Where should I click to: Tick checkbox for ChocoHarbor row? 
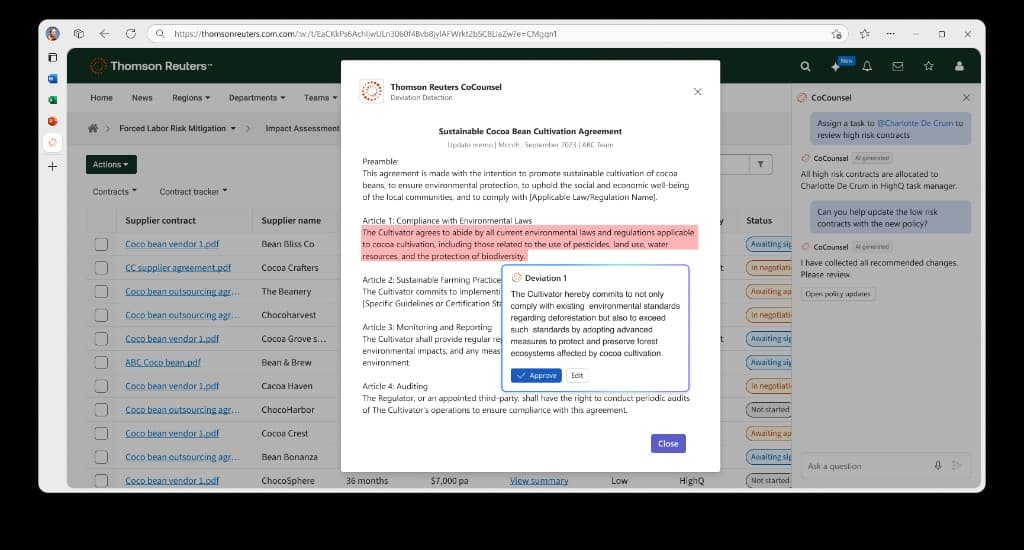pyautogui.click(x=101, y=410)
